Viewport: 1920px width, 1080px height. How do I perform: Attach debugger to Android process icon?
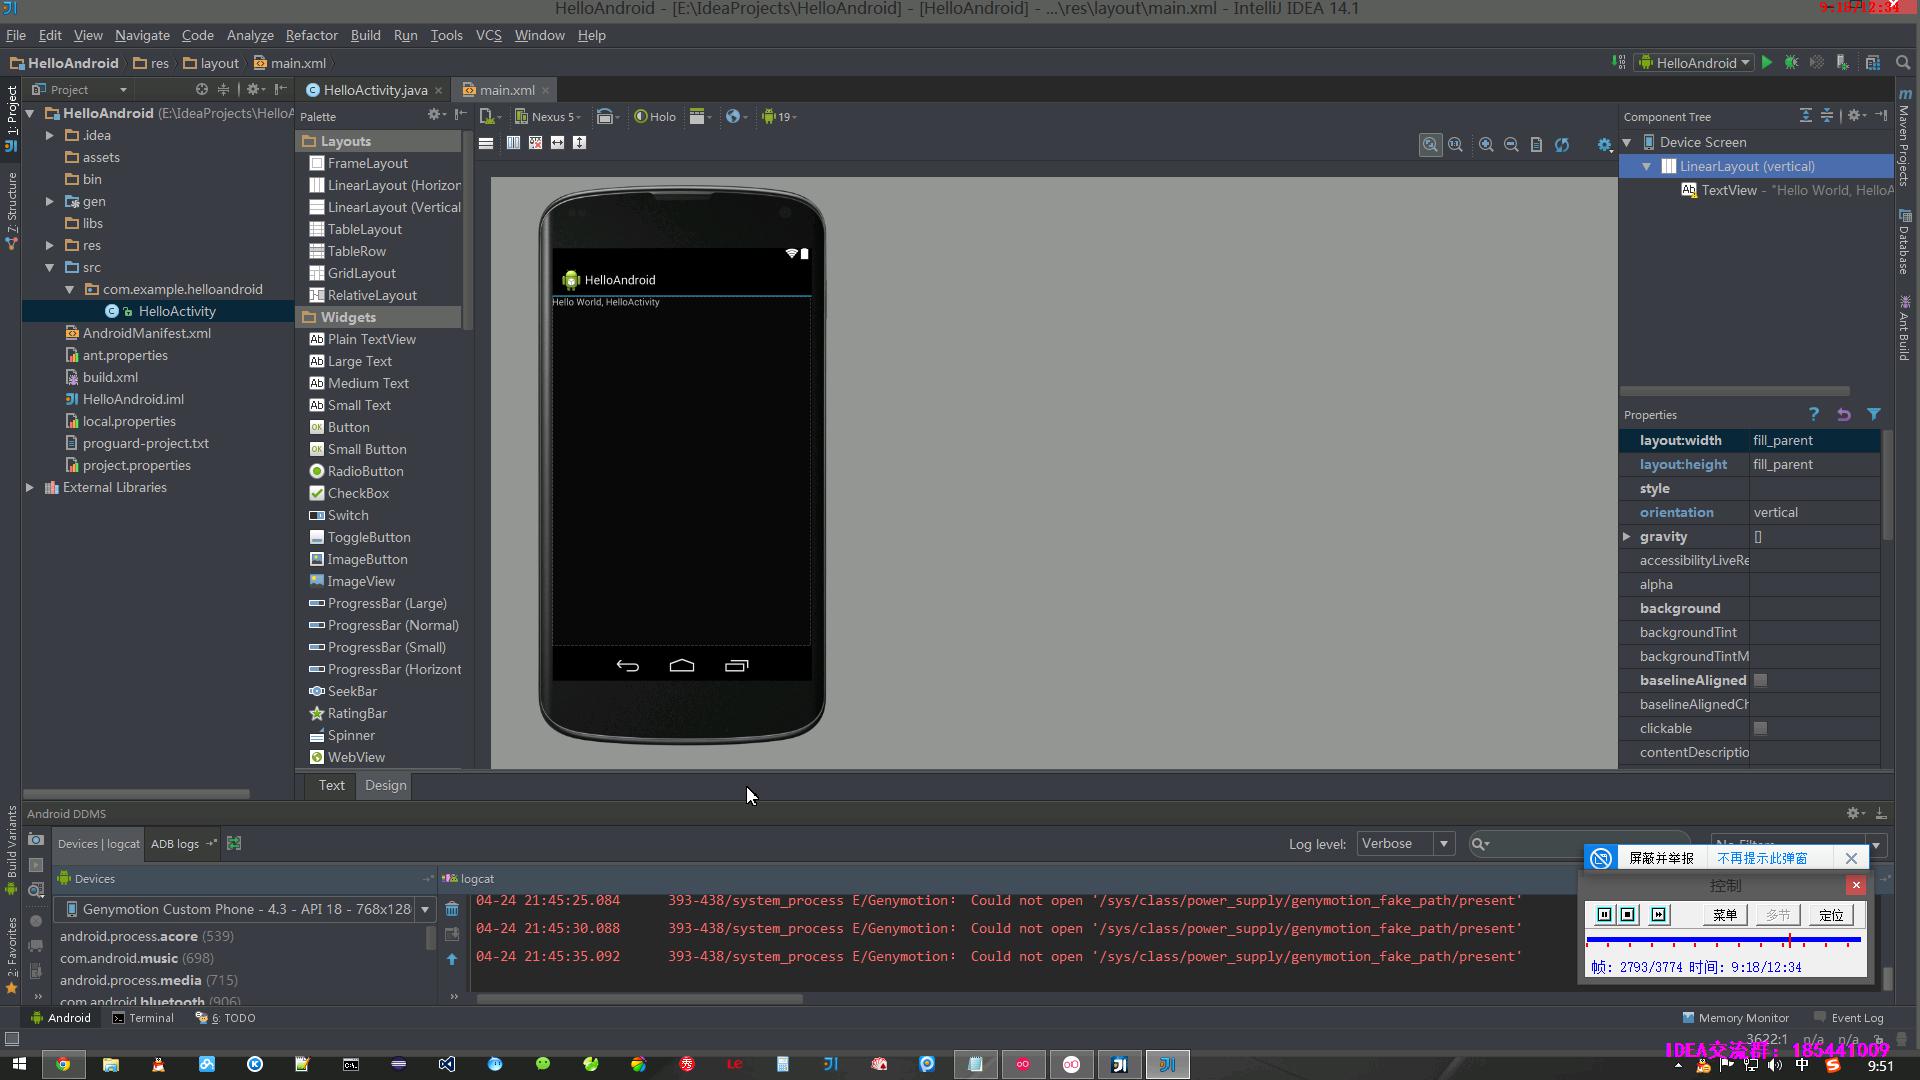coord(1842,62)
